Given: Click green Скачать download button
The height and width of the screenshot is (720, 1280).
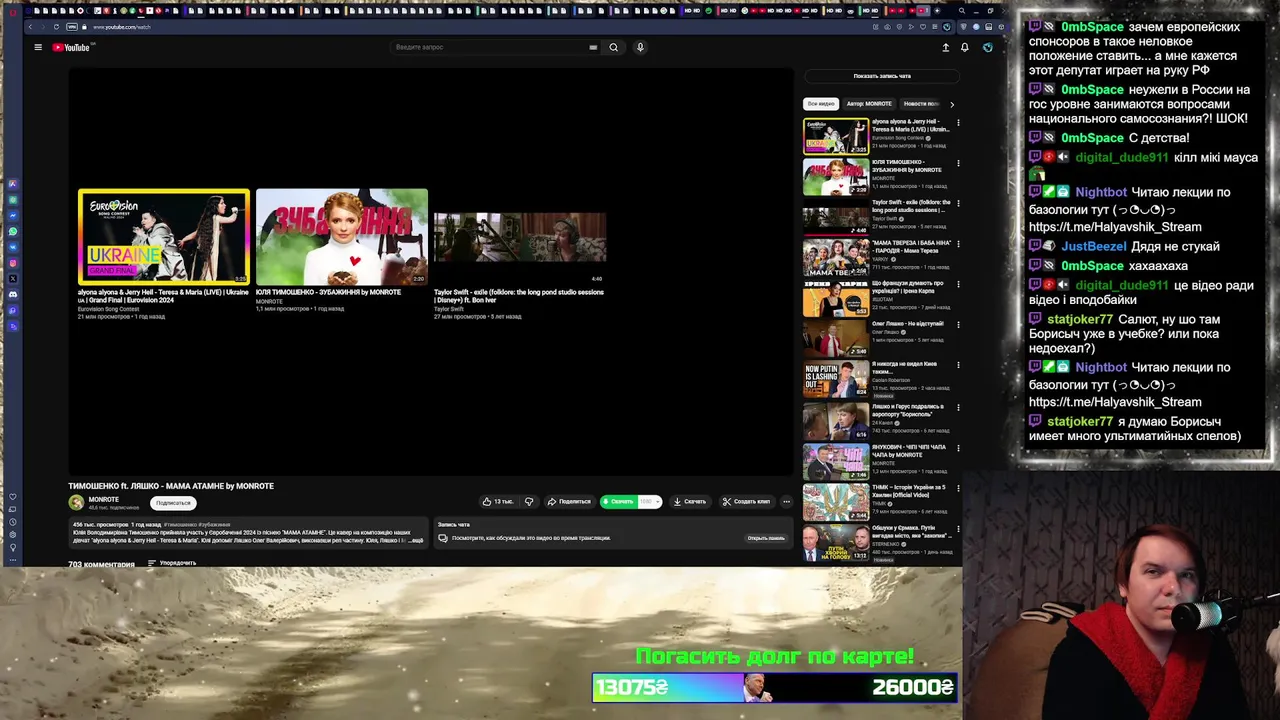Looking at the screenshot, I should point(618,502).
